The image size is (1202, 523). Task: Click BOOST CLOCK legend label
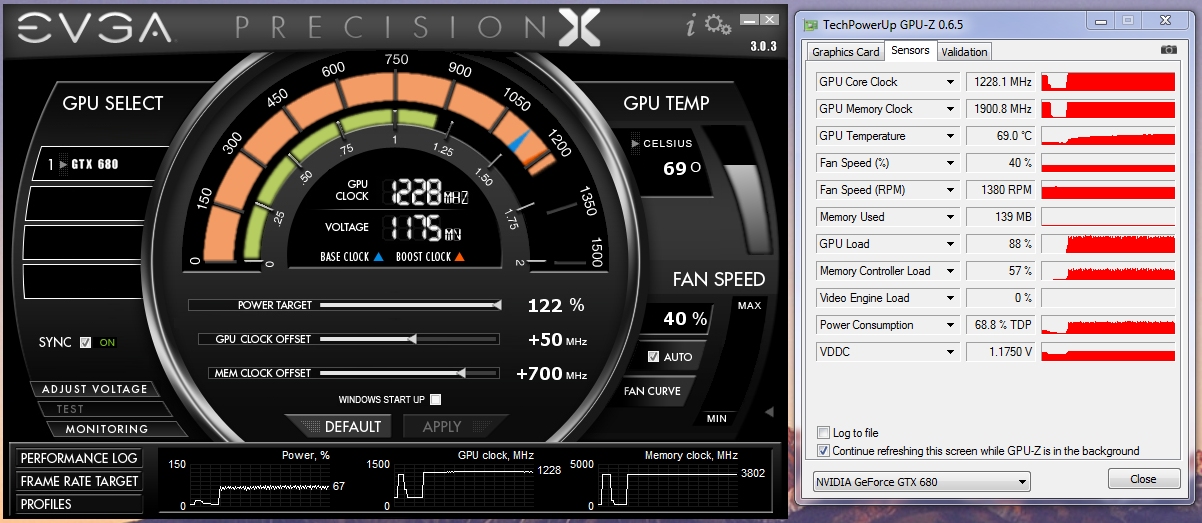pos(431,257)
